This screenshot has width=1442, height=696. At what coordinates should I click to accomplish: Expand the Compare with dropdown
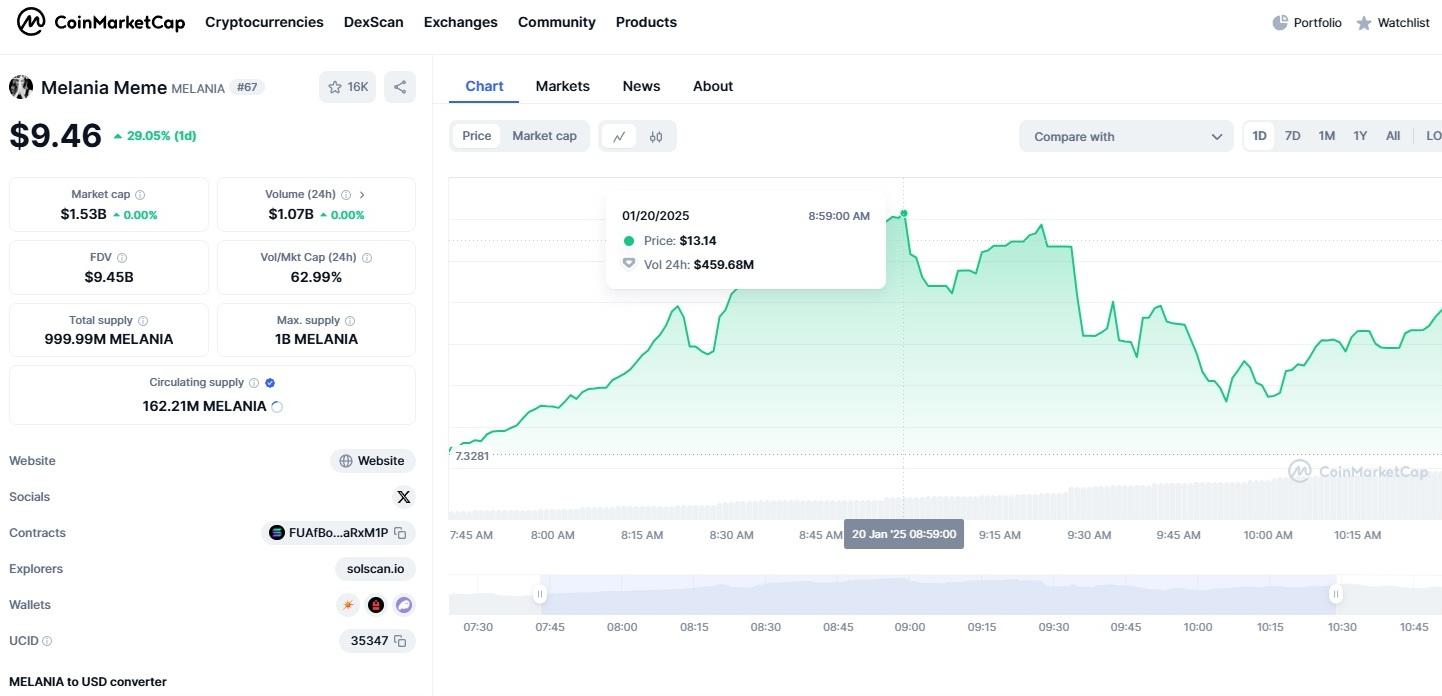pyautogui.click(x=1127, y=137)
